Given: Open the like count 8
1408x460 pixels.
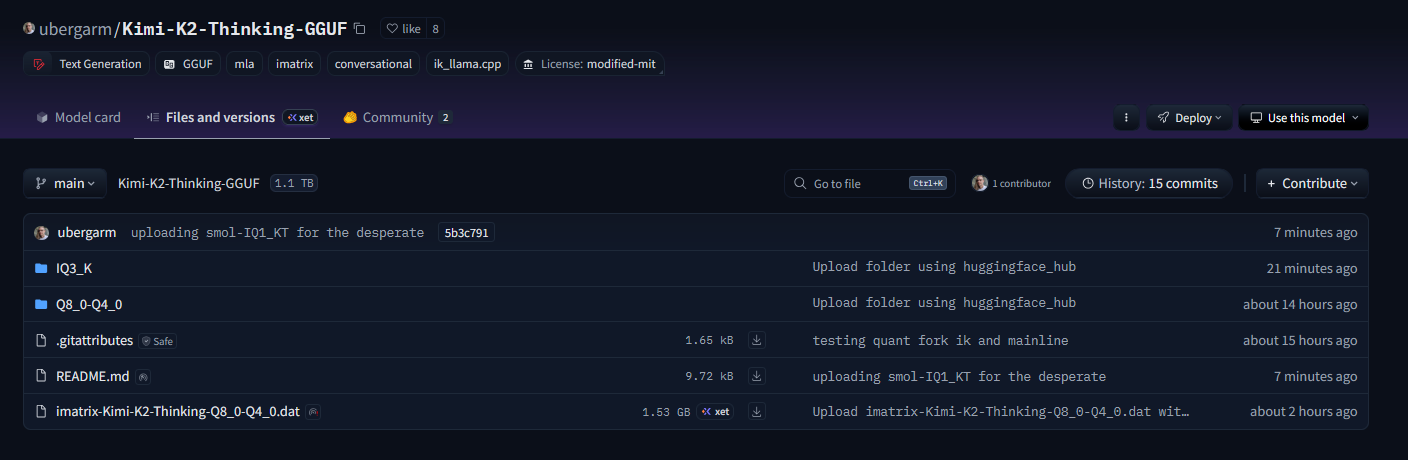Looking at the screenshot, I should [x=436, y=29].
